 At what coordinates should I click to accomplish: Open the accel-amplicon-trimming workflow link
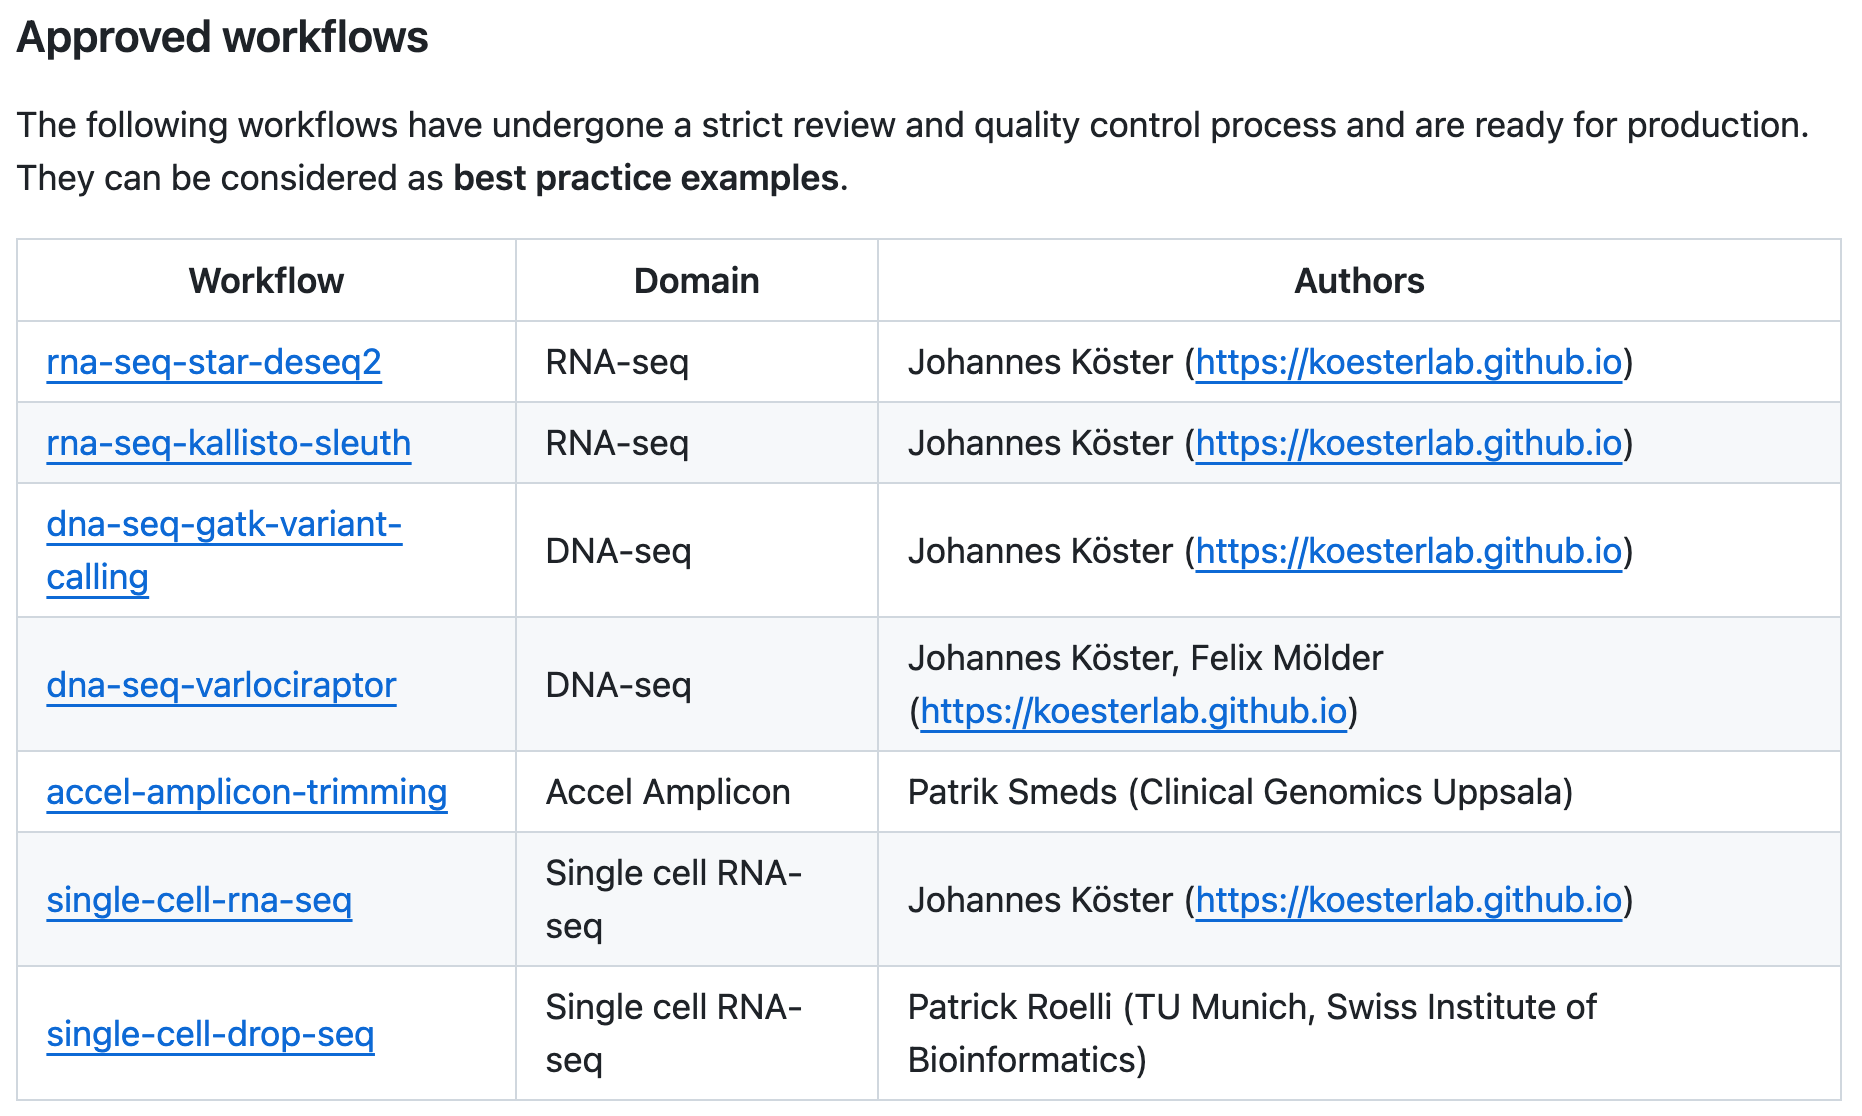pyautogui.click(x=246, y=792)
